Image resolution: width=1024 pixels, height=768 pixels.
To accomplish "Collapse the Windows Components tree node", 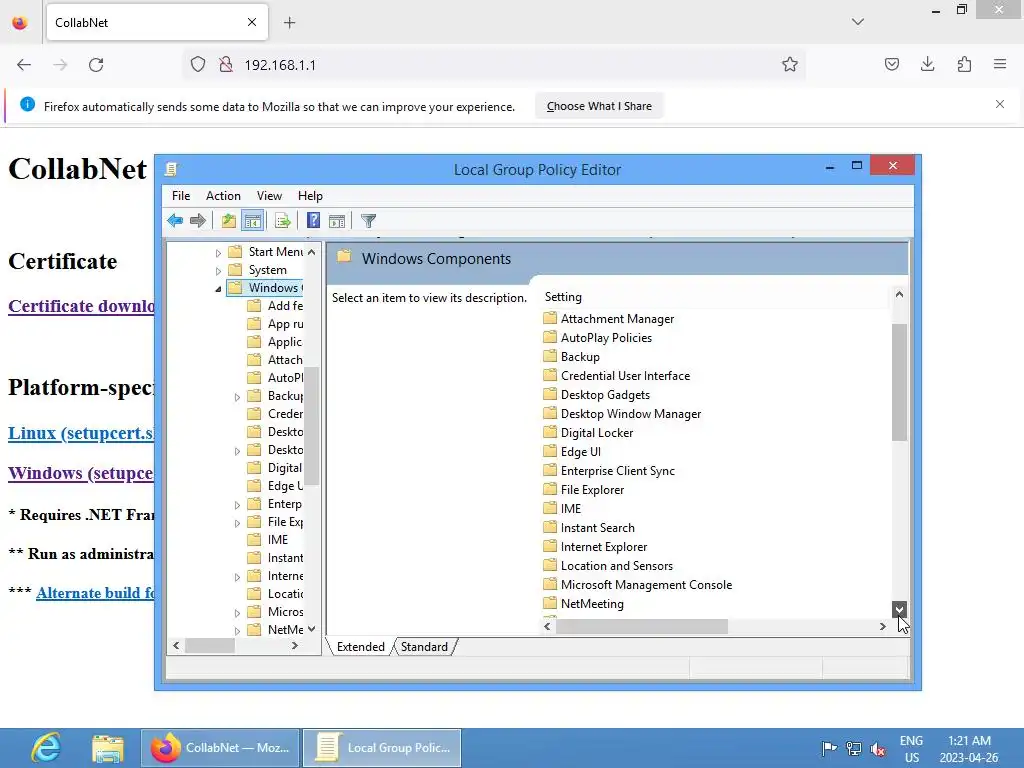I will [218, 289].
